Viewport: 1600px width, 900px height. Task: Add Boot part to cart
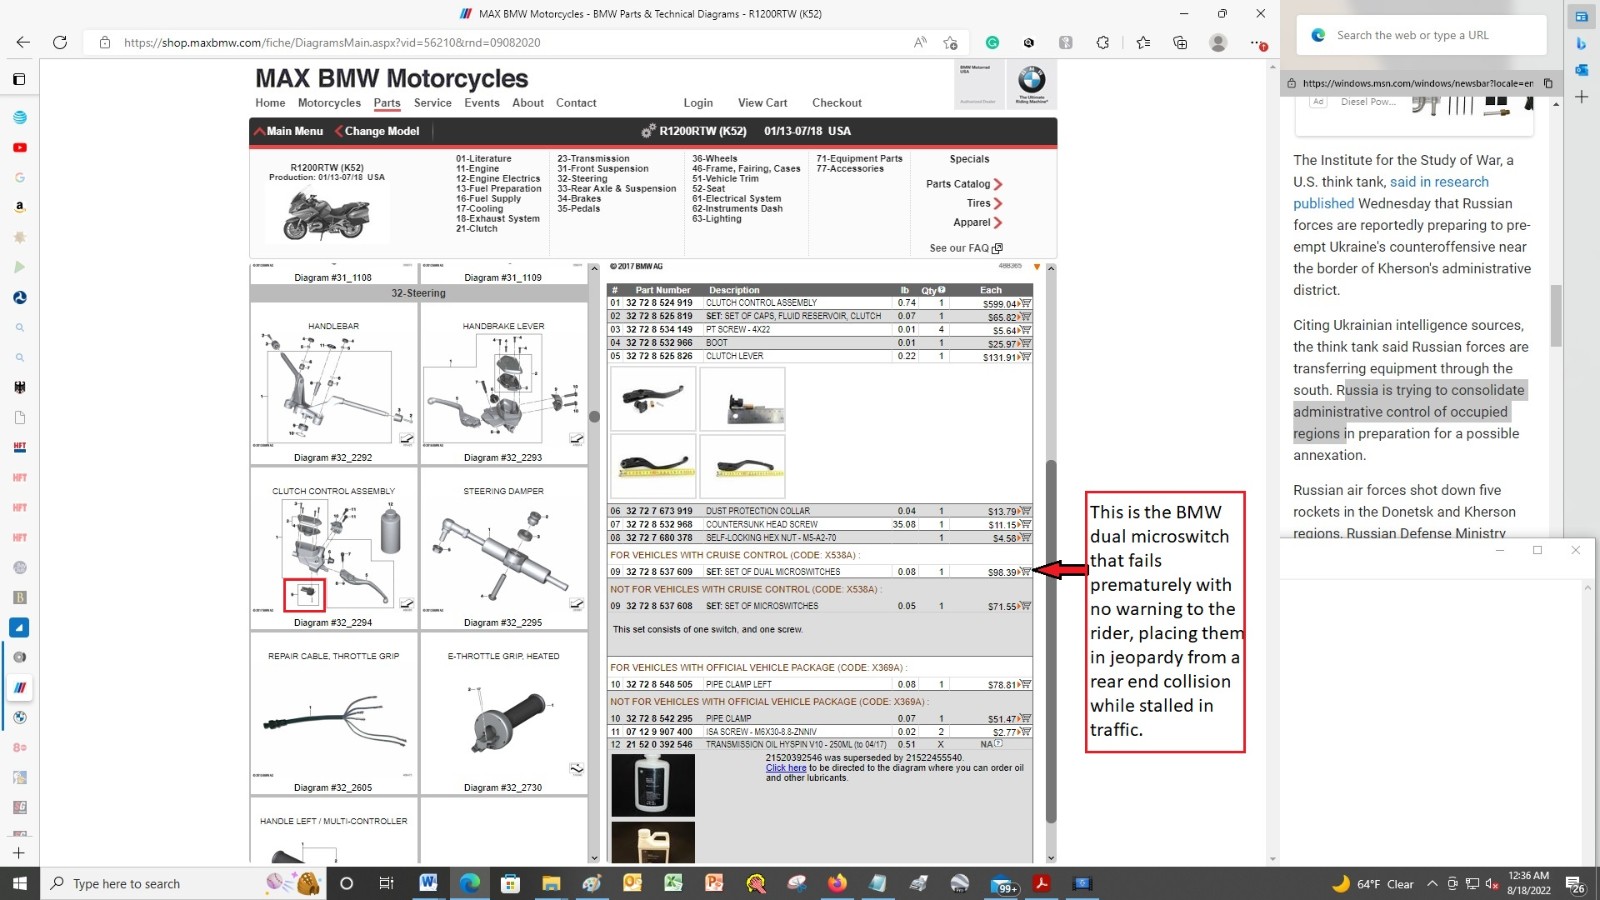pyautogui.click(x=1025, y=343)
